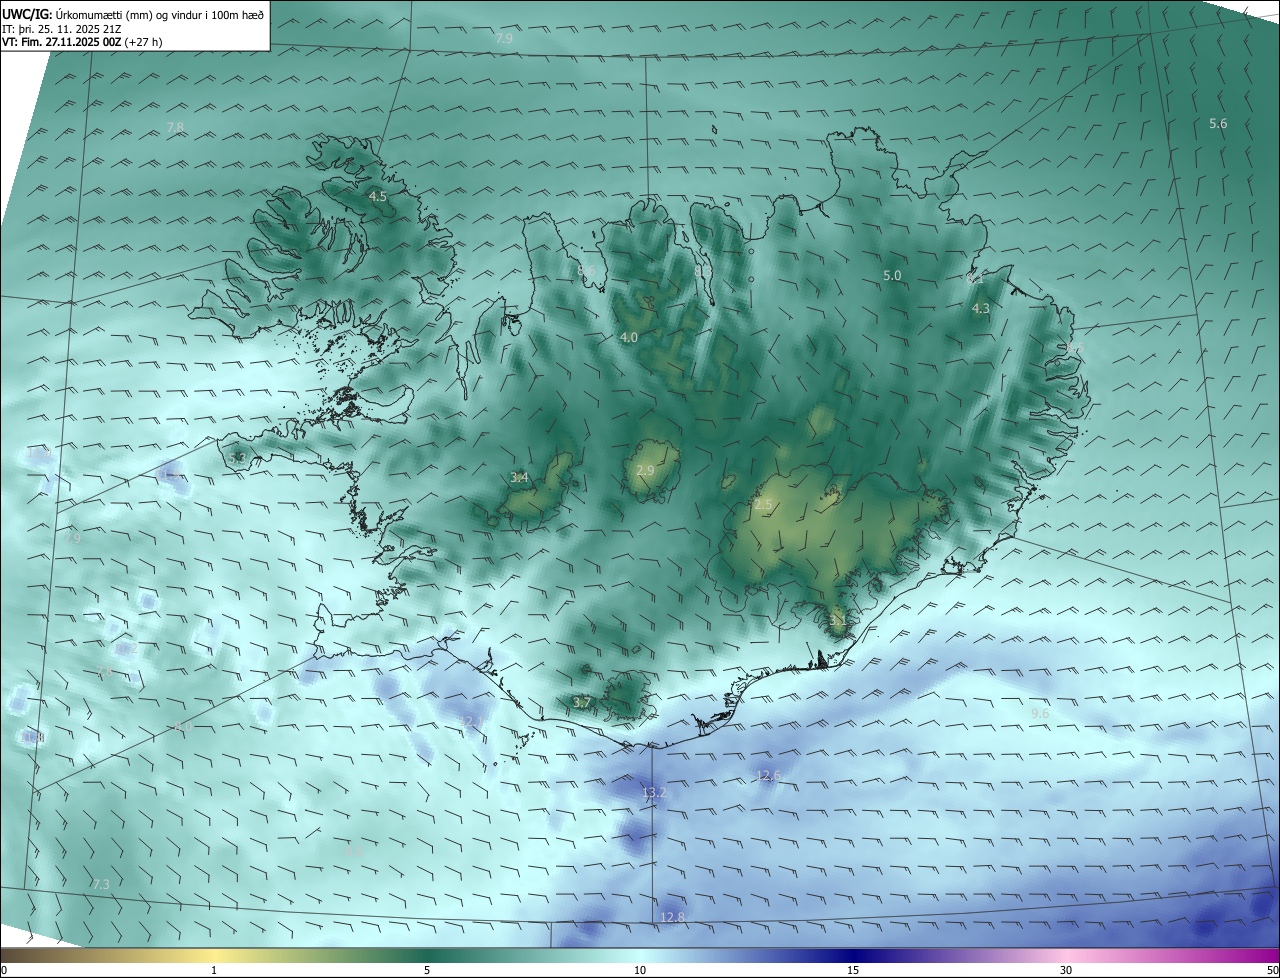1280x978 pixels.
Task: Click the 5.6 value on the map
Action: (x=1218, y=123)
